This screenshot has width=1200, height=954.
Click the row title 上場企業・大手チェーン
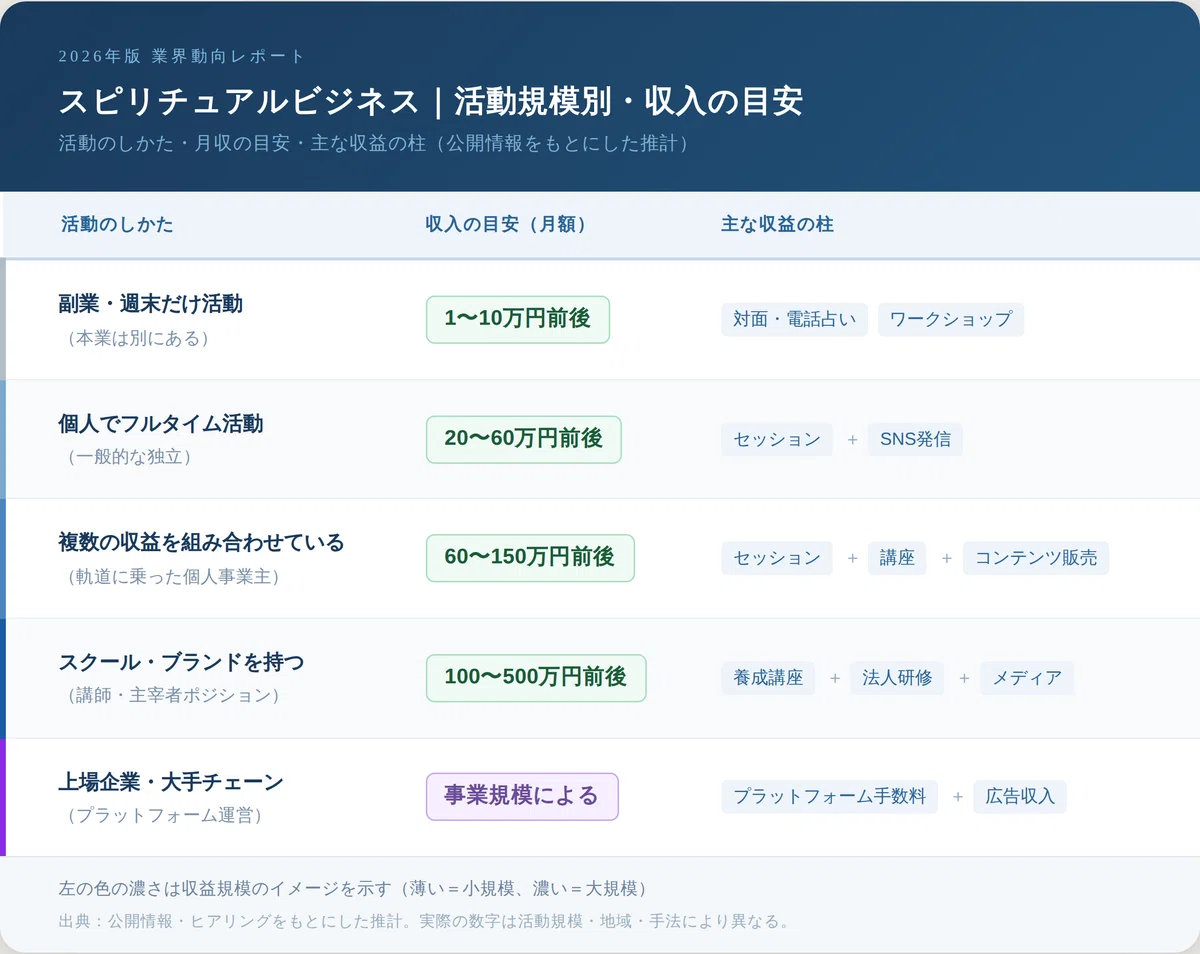171,782
